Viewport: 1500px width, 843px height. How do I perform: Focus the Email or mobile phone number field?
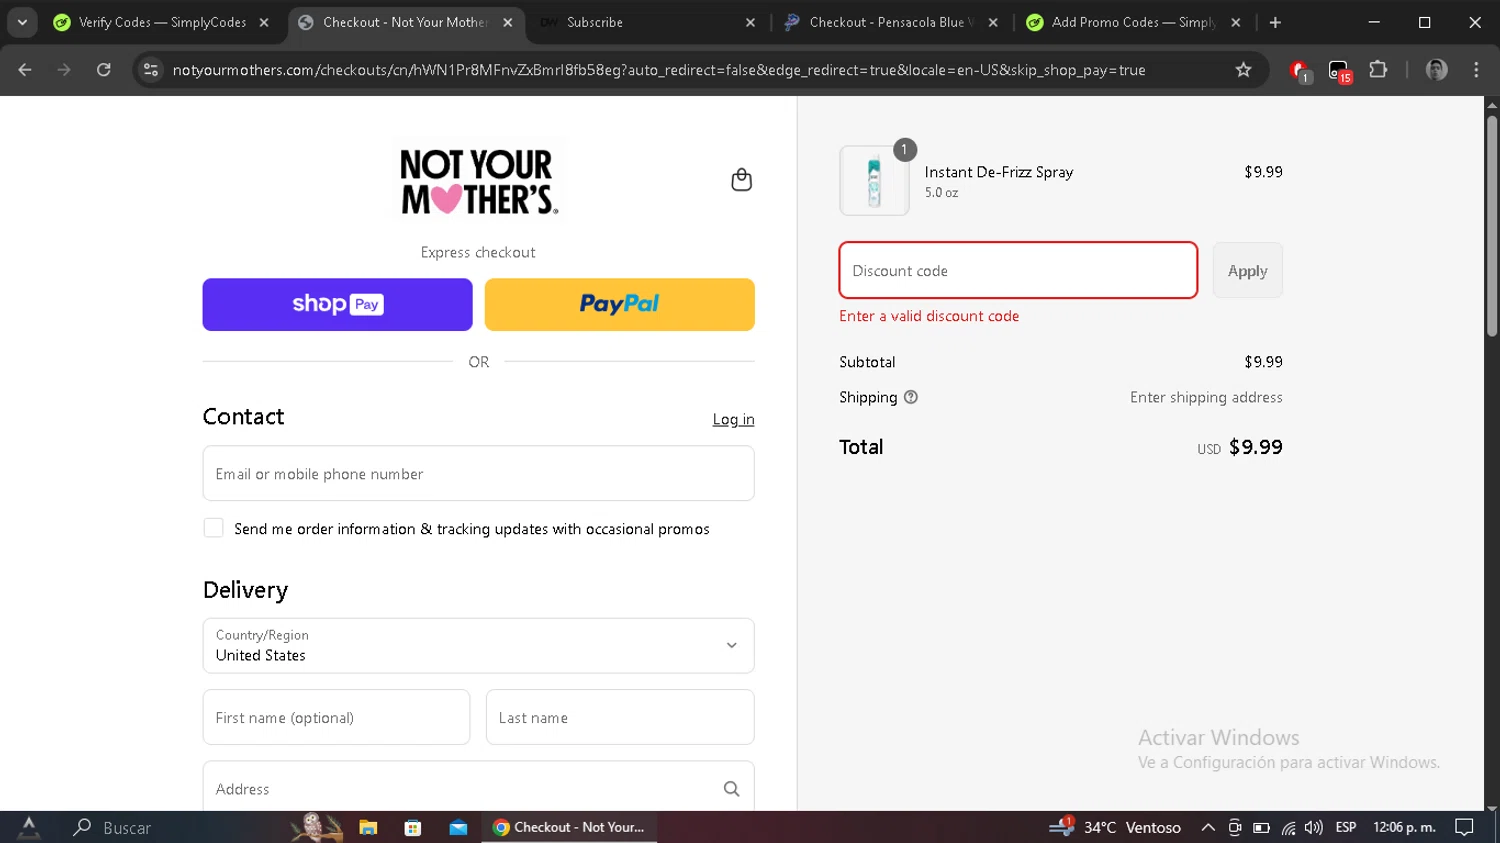coord(478,473)
